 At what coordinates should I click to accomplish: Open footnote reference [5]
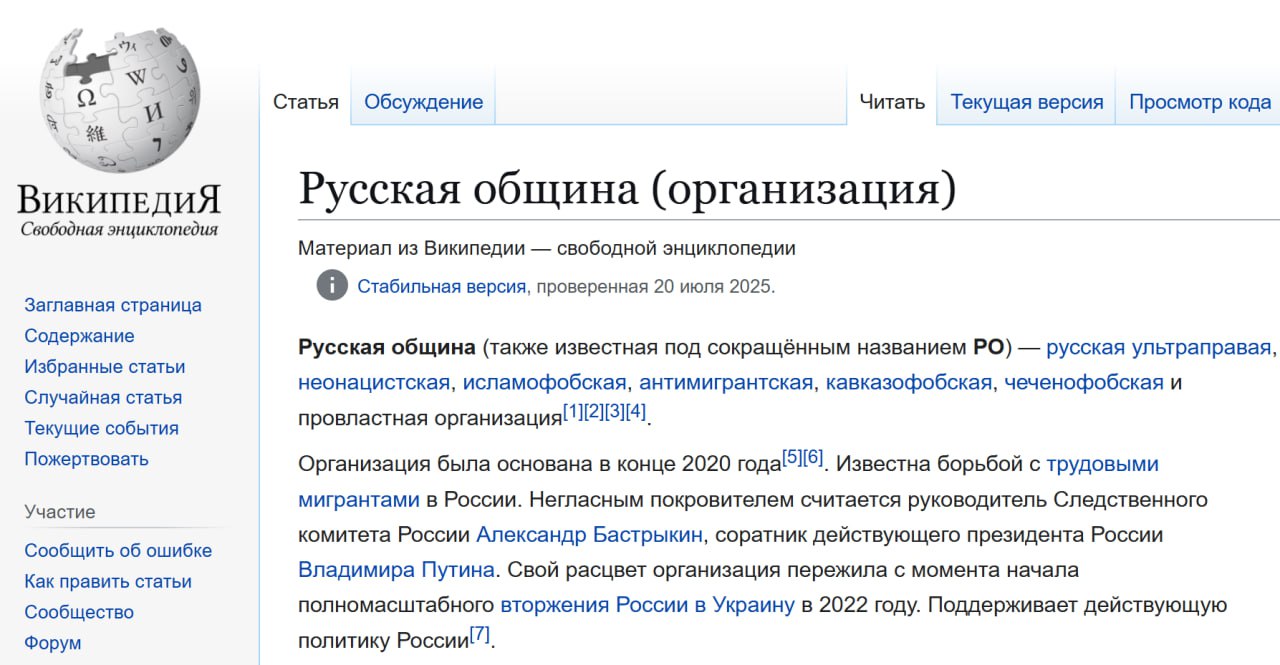tap(792, 457)
